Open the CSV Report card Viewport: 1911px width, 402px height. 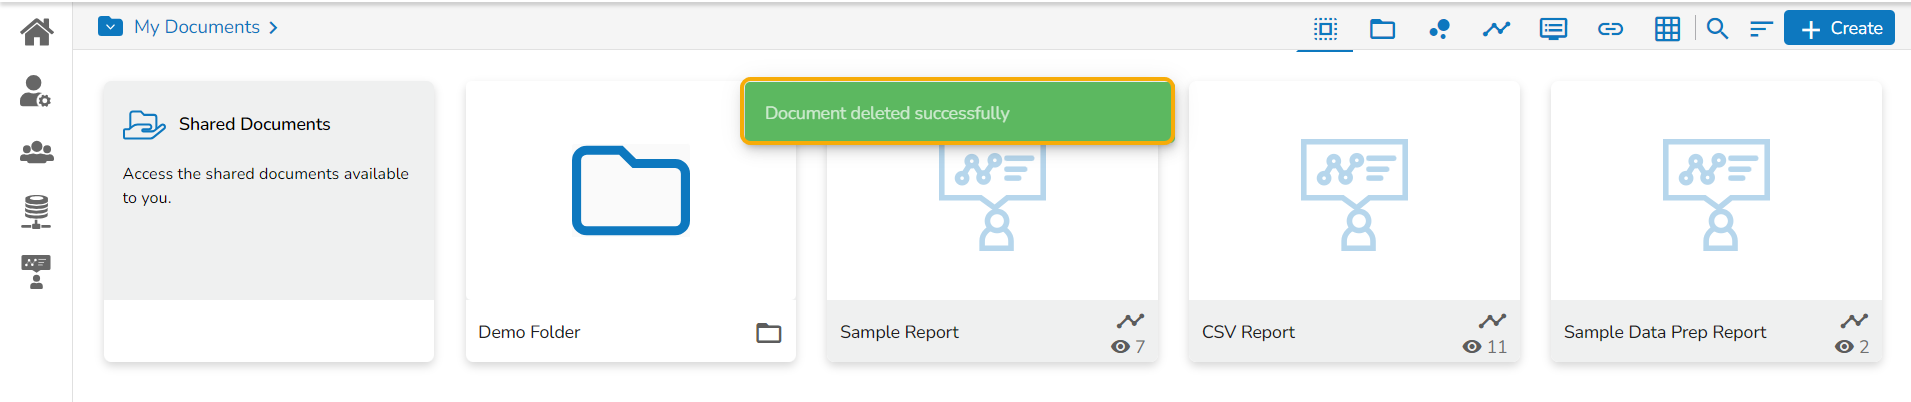point(1353,220)
